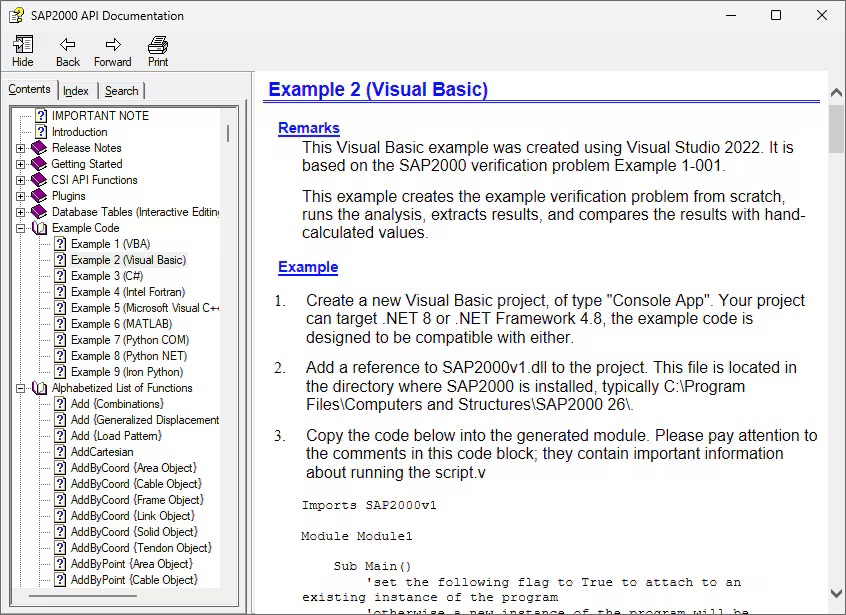Open the Print dialog via the Print icon
The height and width of the screenshot is (615, 846).
point(157,45)
